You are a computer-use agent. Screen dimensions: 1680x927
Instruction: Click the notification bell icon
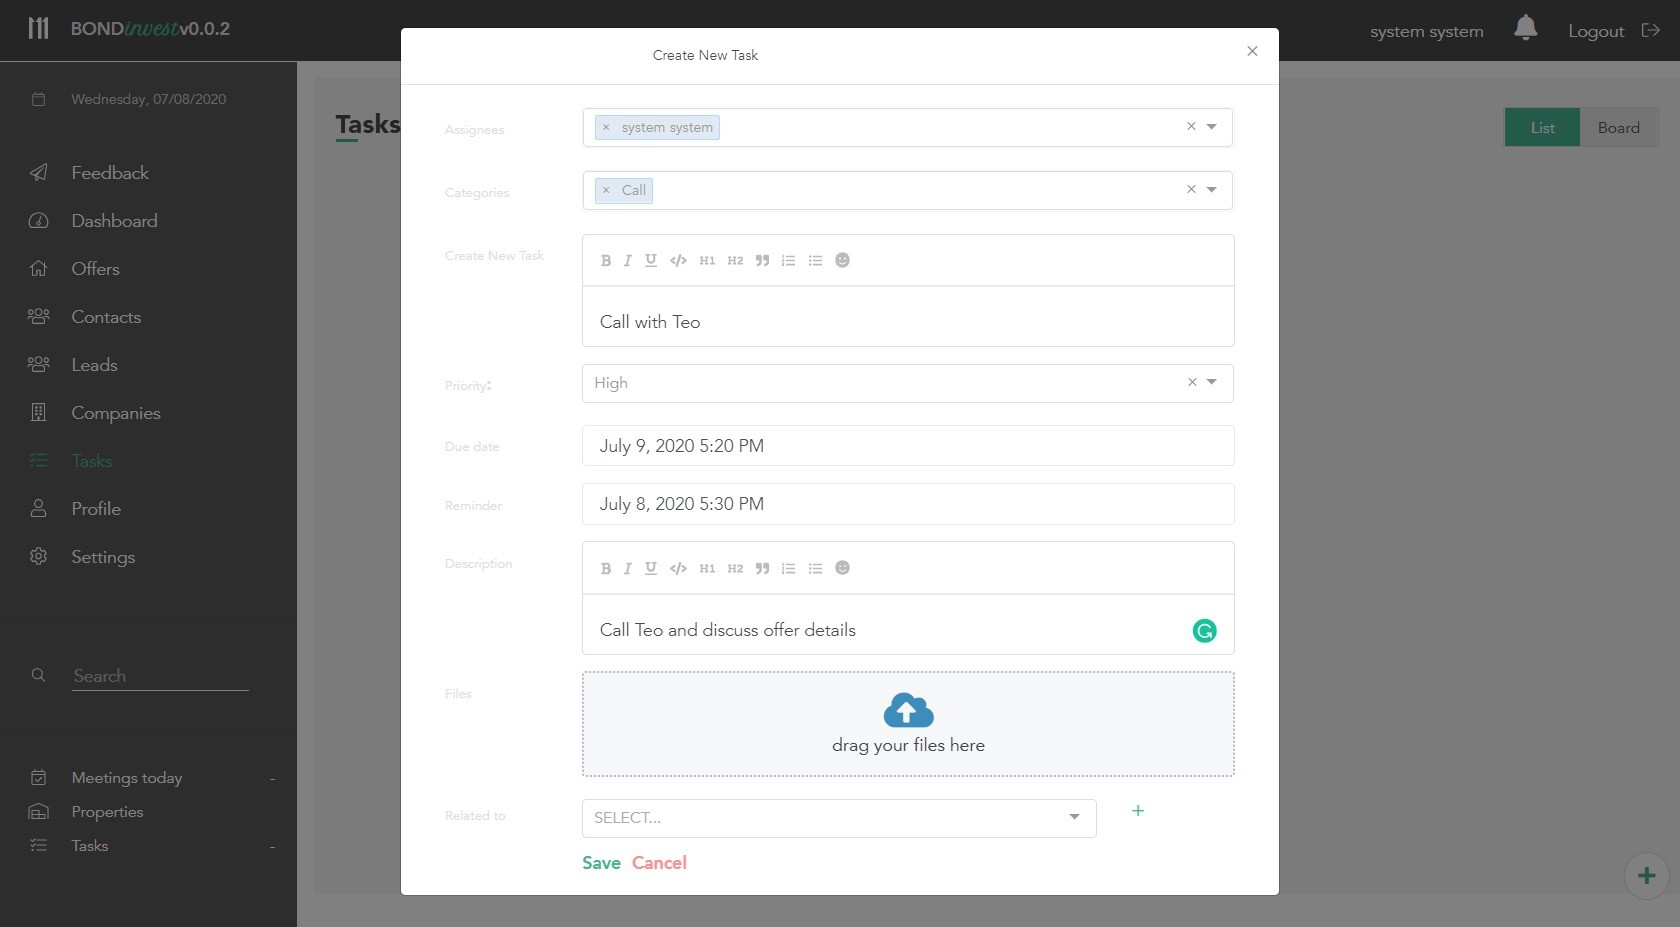[x=1525, y=28]
